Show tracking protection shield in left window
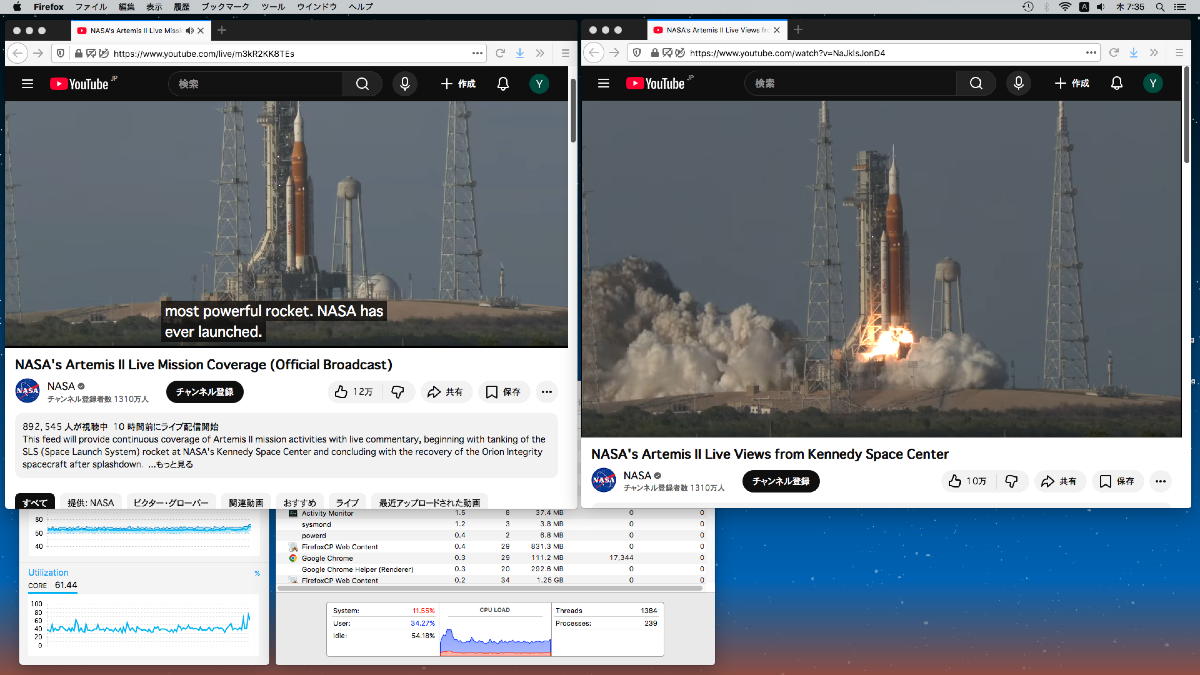This screenshot has height=675, width=1200. (61, 53)
